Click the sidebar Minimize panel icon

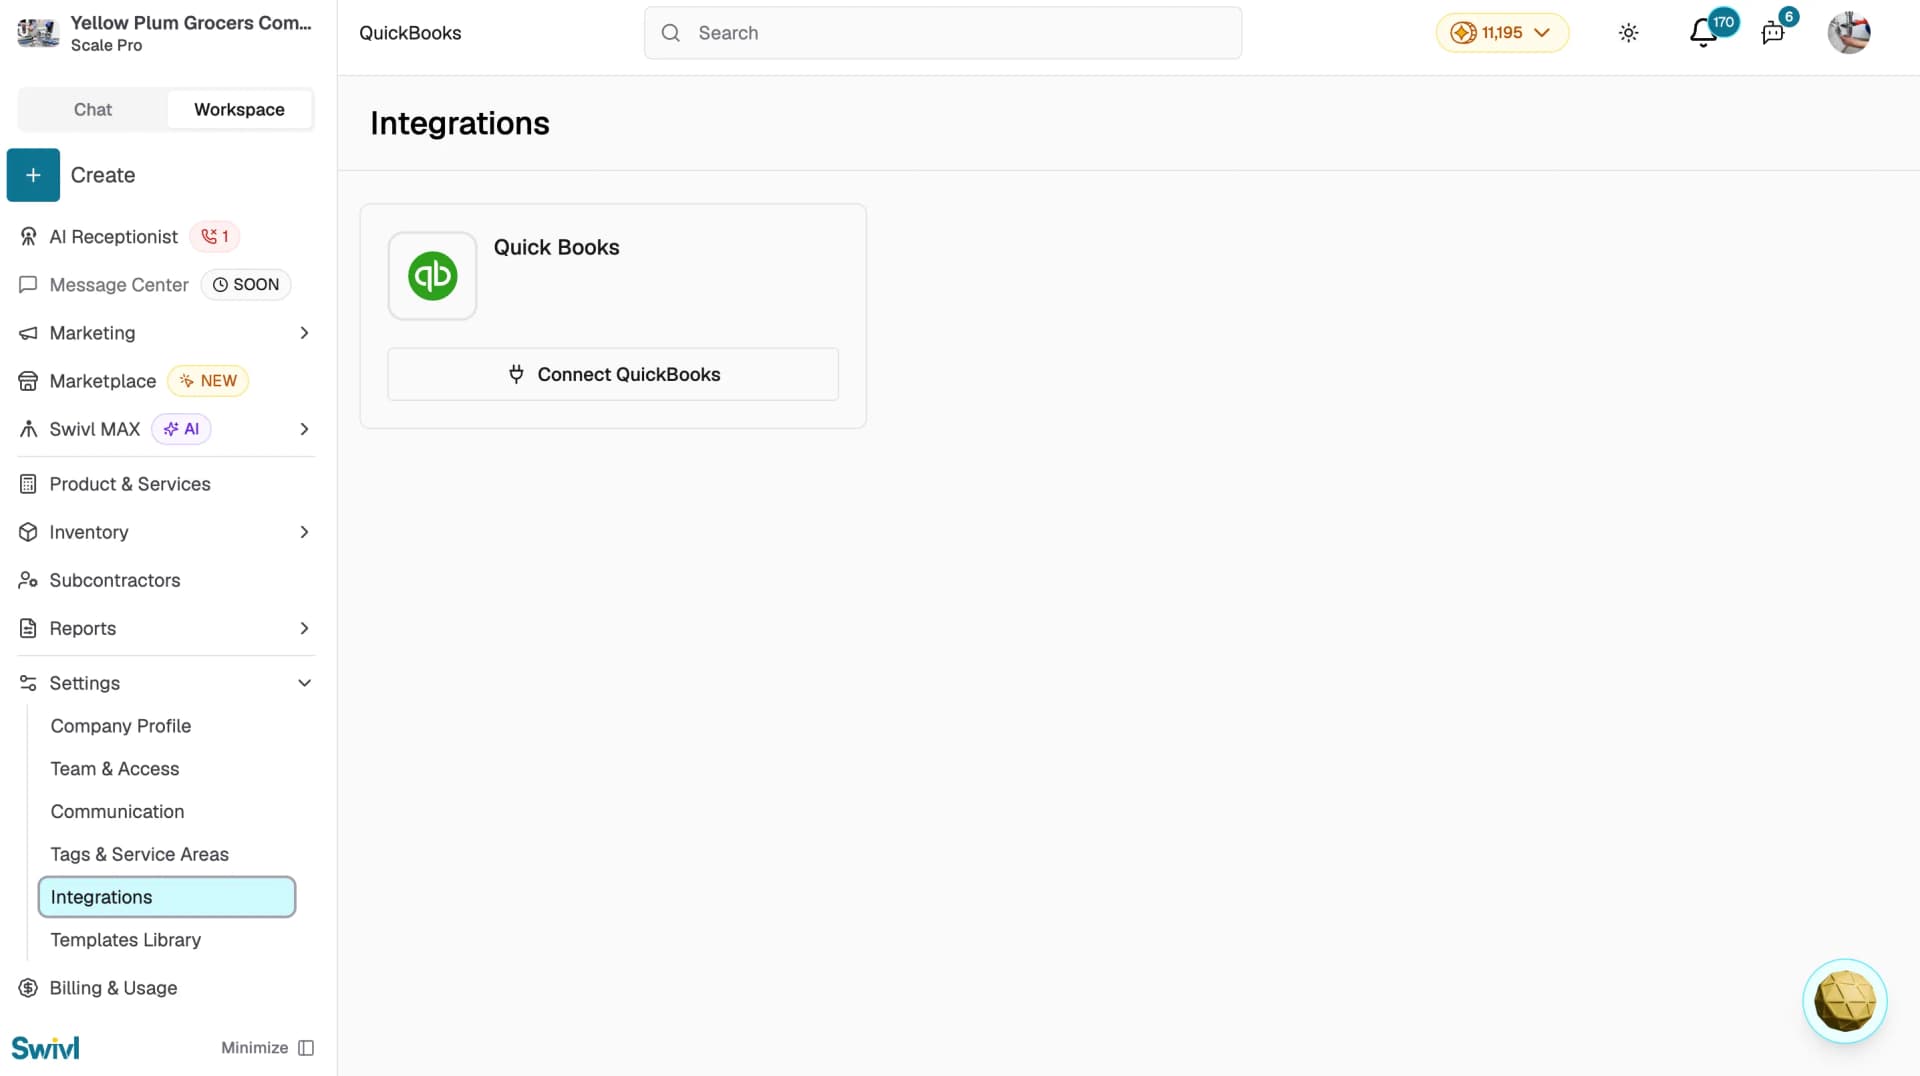[306, 1048]
